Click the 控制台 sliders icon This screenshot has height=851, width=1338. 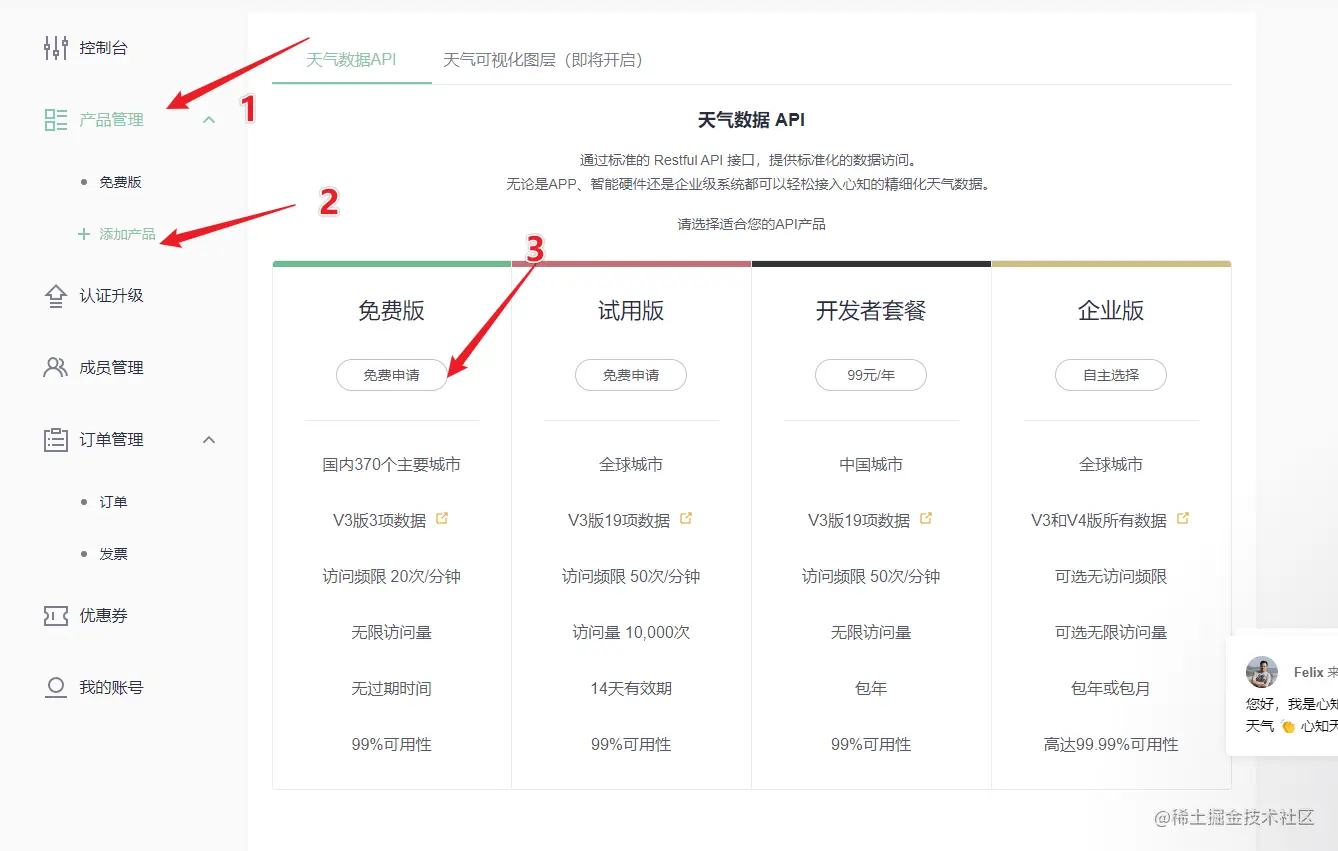click(x=56, y=48)
